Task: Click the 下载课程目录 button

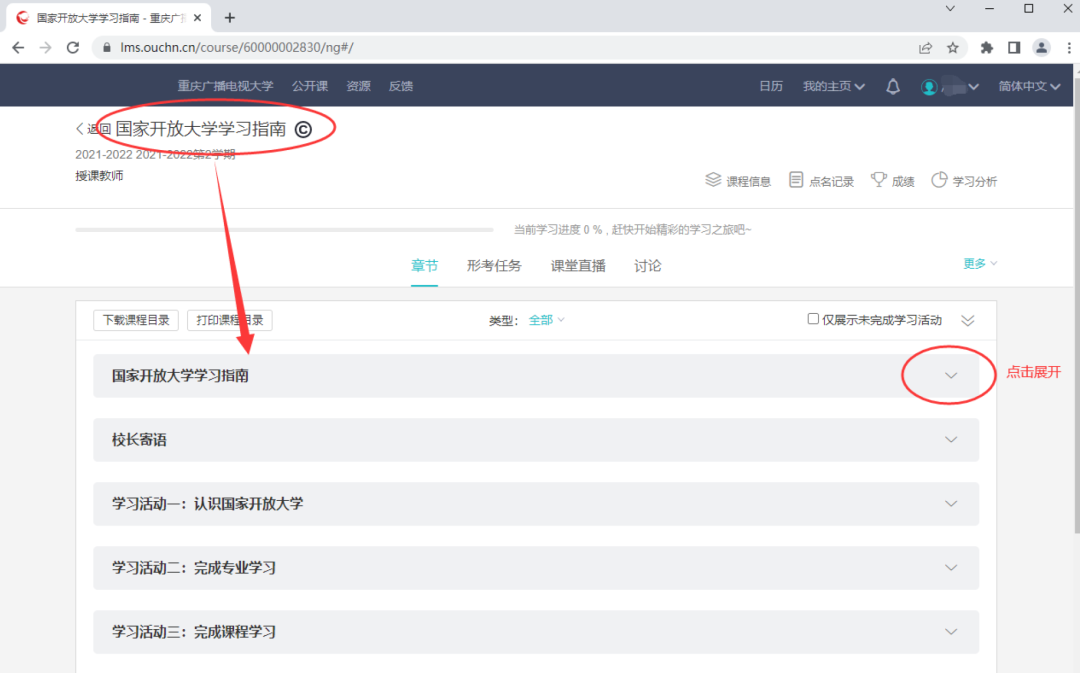Action: tap(136, 320)
